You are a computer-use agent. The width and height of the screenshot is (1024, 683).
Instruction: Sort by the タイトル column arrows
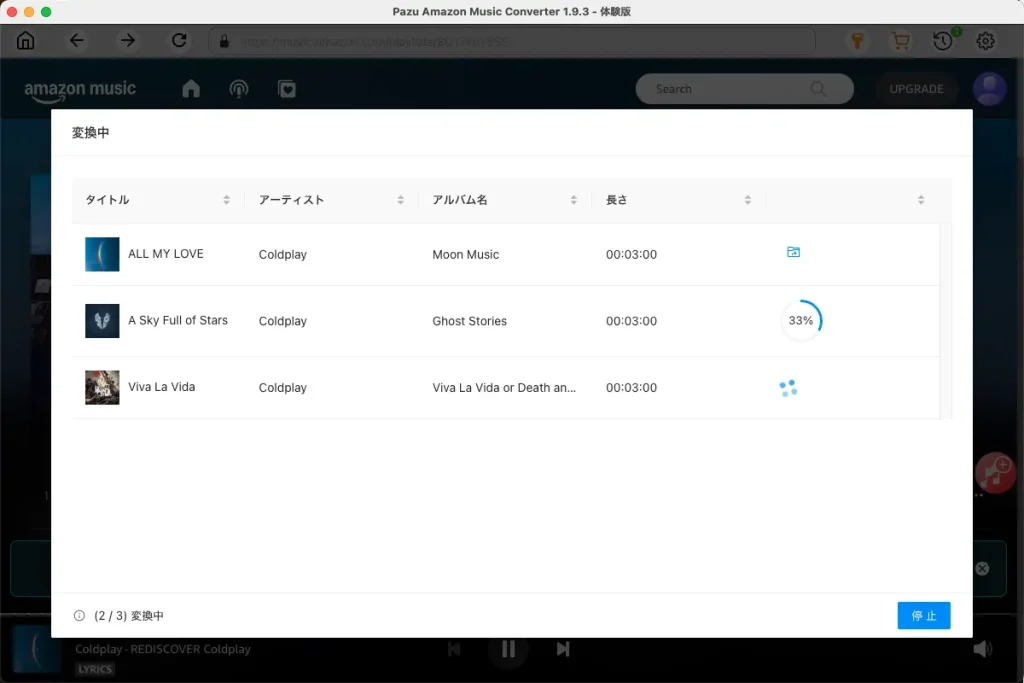(226, 199)
